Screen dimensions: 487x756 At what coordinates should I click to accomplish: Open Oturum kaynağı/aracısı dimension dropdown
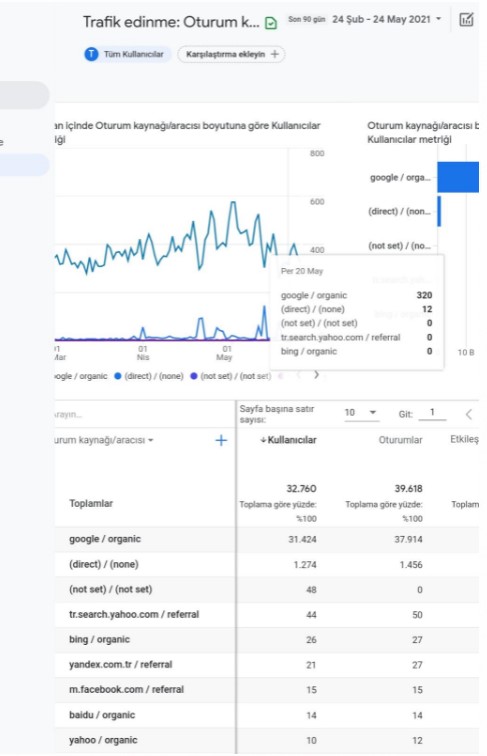point(104,440)
